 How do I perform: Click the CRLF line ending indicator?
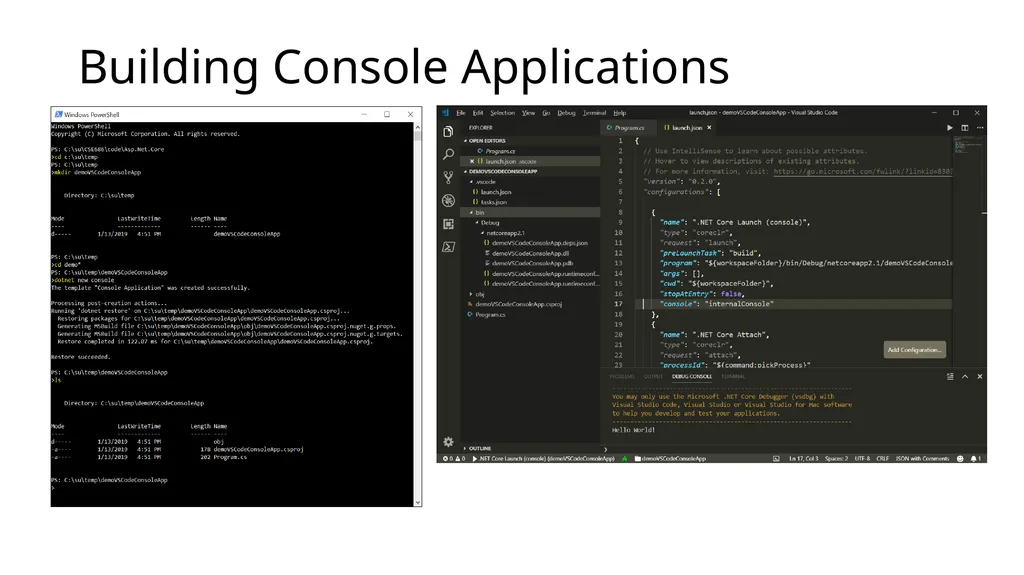point(882,459)
